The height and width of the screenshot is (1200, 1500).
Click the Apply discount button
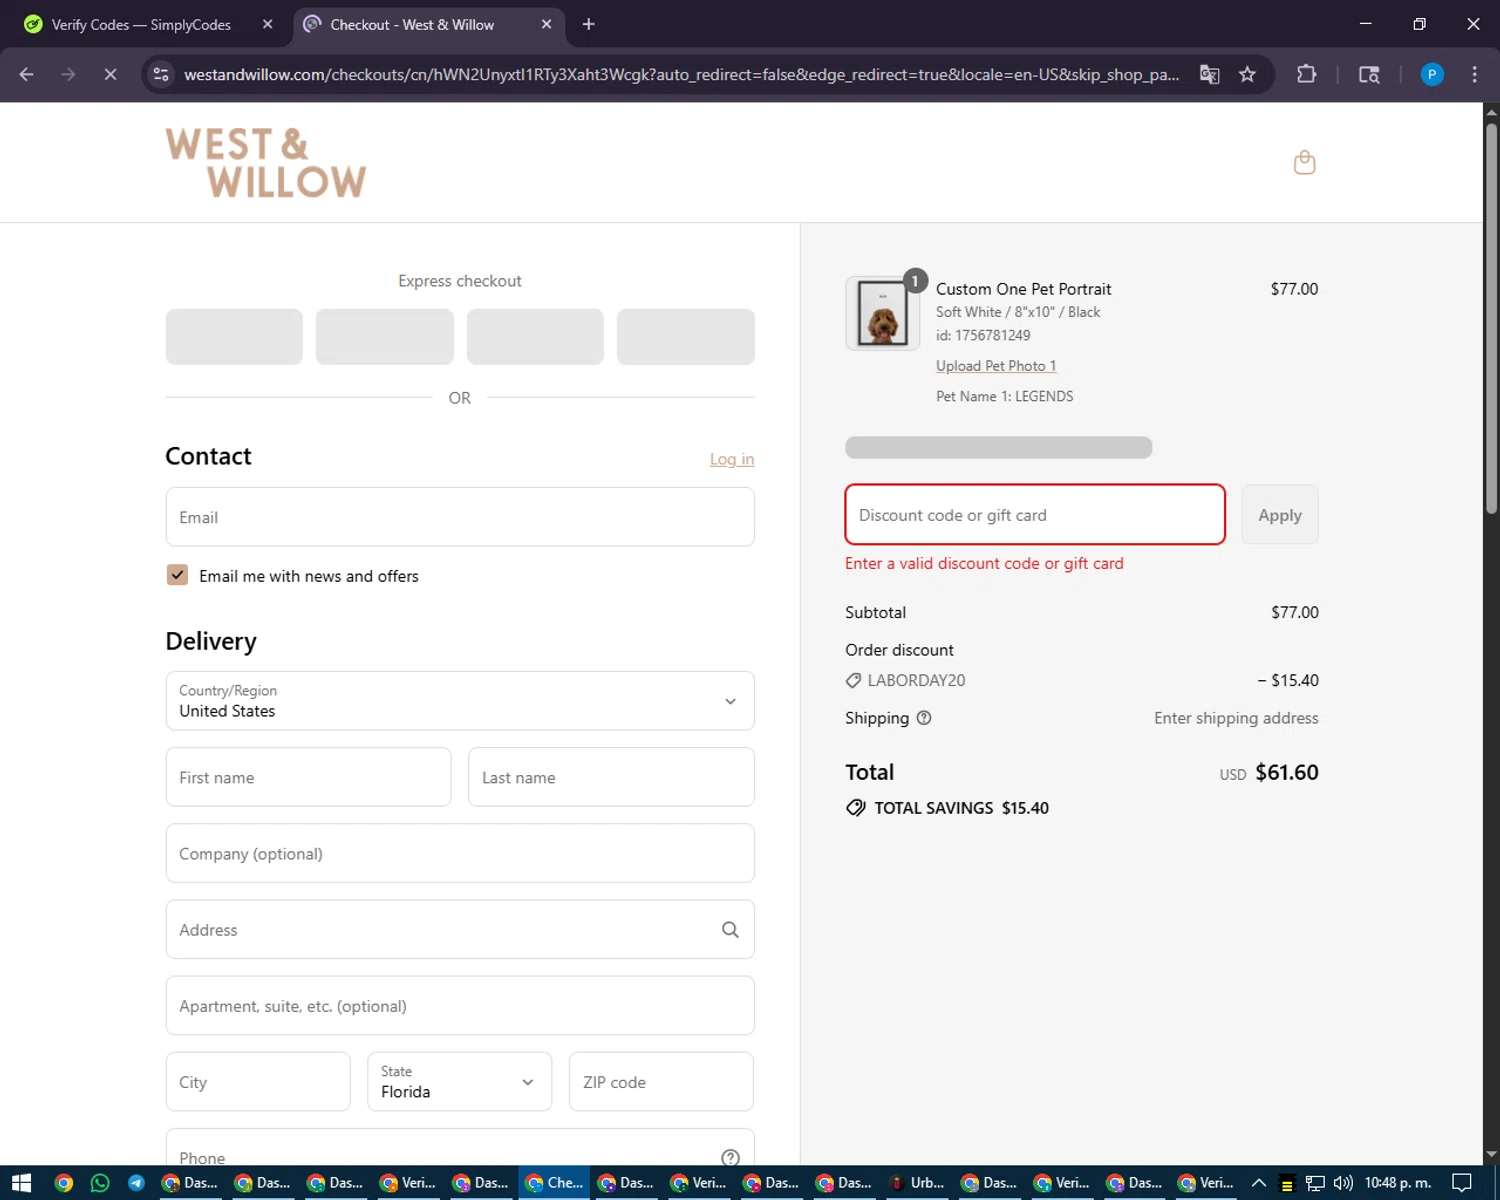(x=1280, y=515)
